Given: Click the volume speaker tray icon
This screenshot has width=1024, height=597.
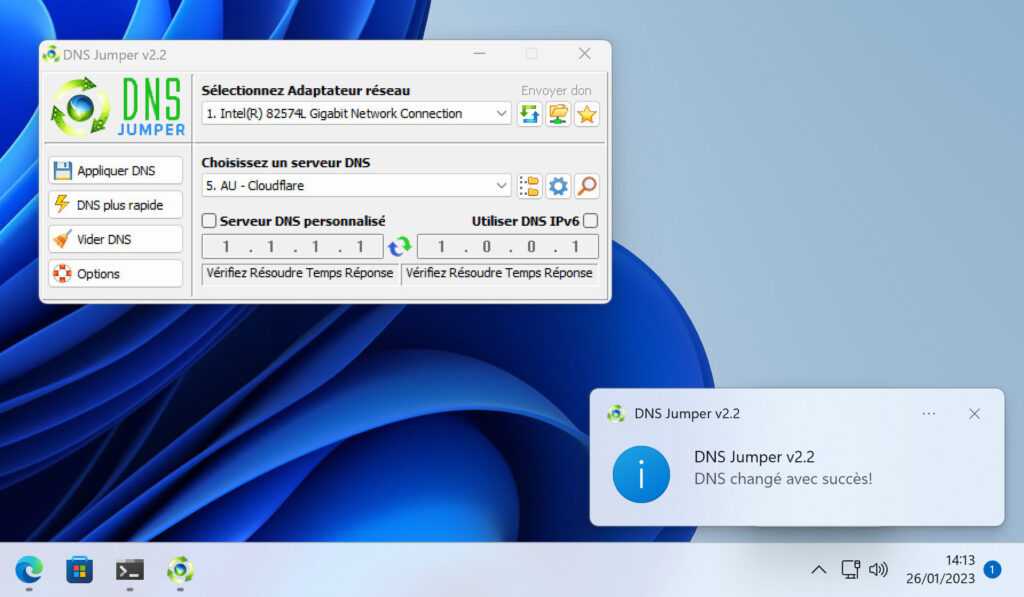Looking at the screenshot, I should click(x=878, y=570).
